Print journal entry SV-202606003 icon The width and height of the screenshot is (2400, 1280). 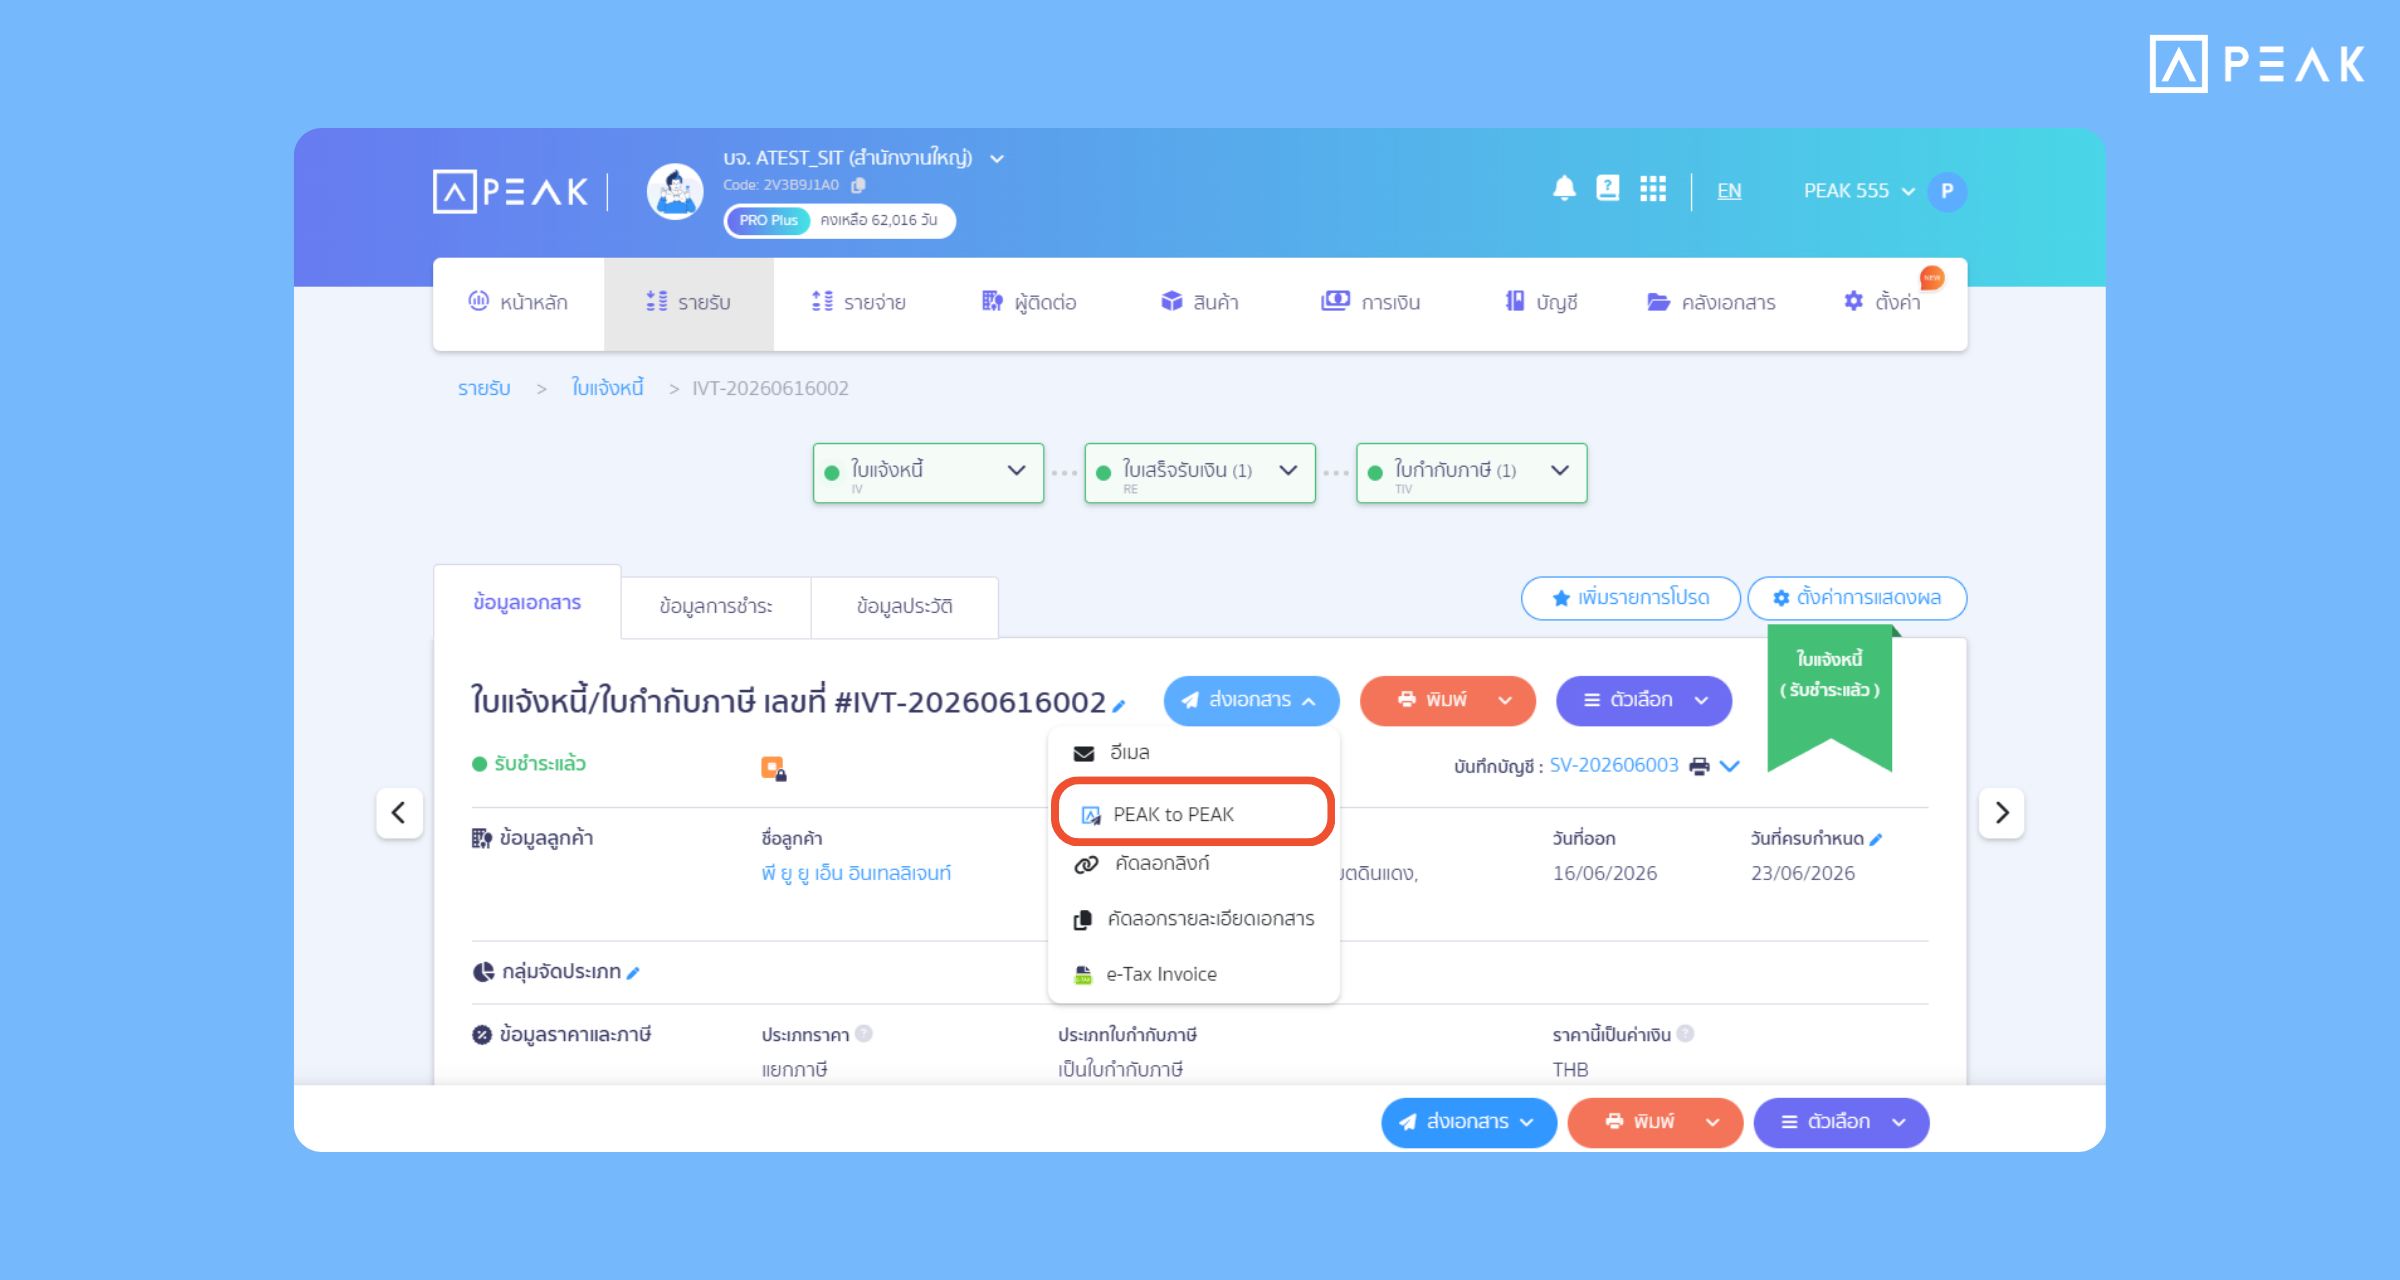tap(1699, 766)
